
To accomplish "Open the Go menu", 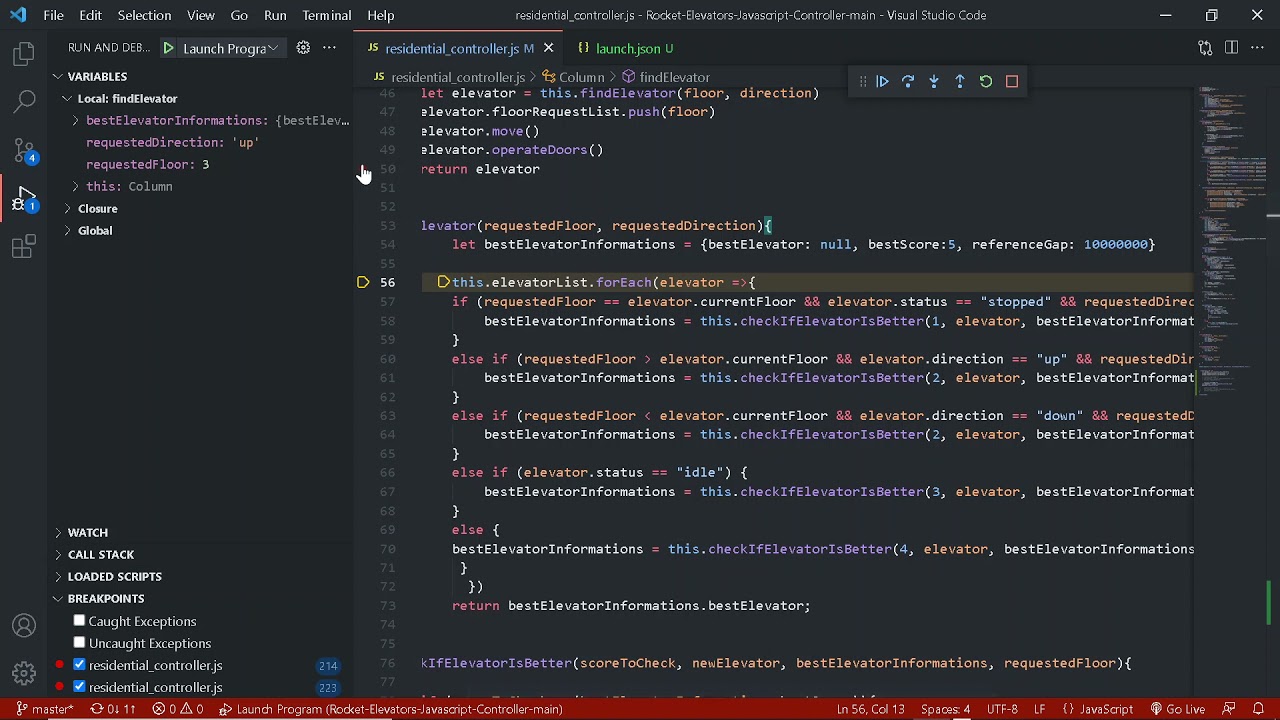I will (x=239, y=15).
